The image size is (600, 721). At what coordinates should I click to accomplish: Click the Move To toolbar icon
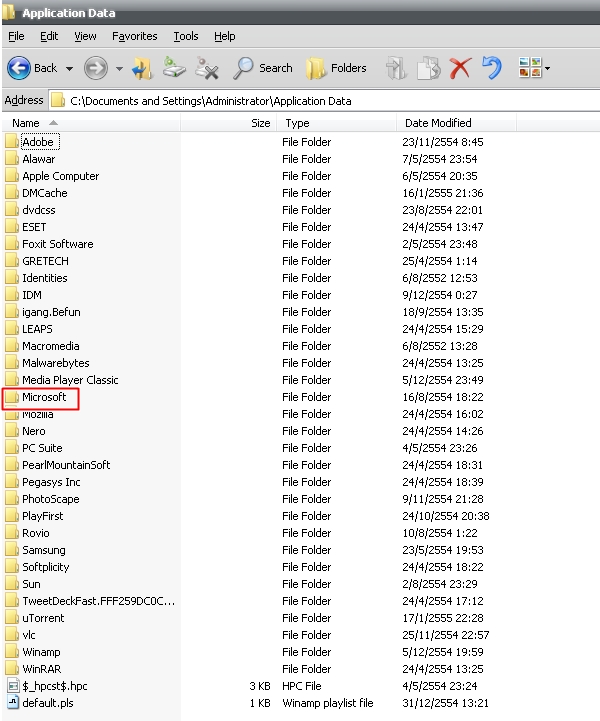point(396,68)
